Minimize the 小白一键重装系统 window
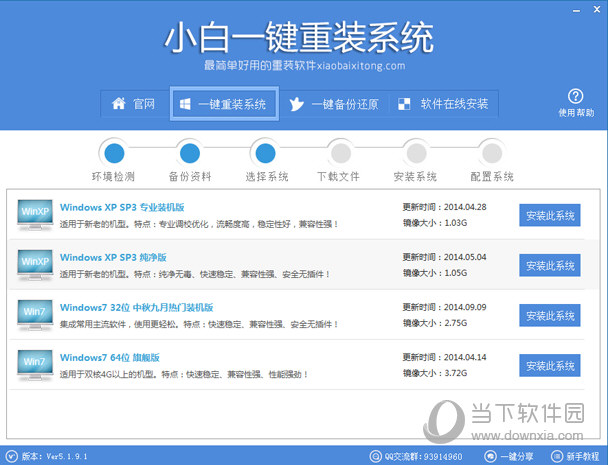The height and width of the screenshot is (465, 608). tap(577, 10)
